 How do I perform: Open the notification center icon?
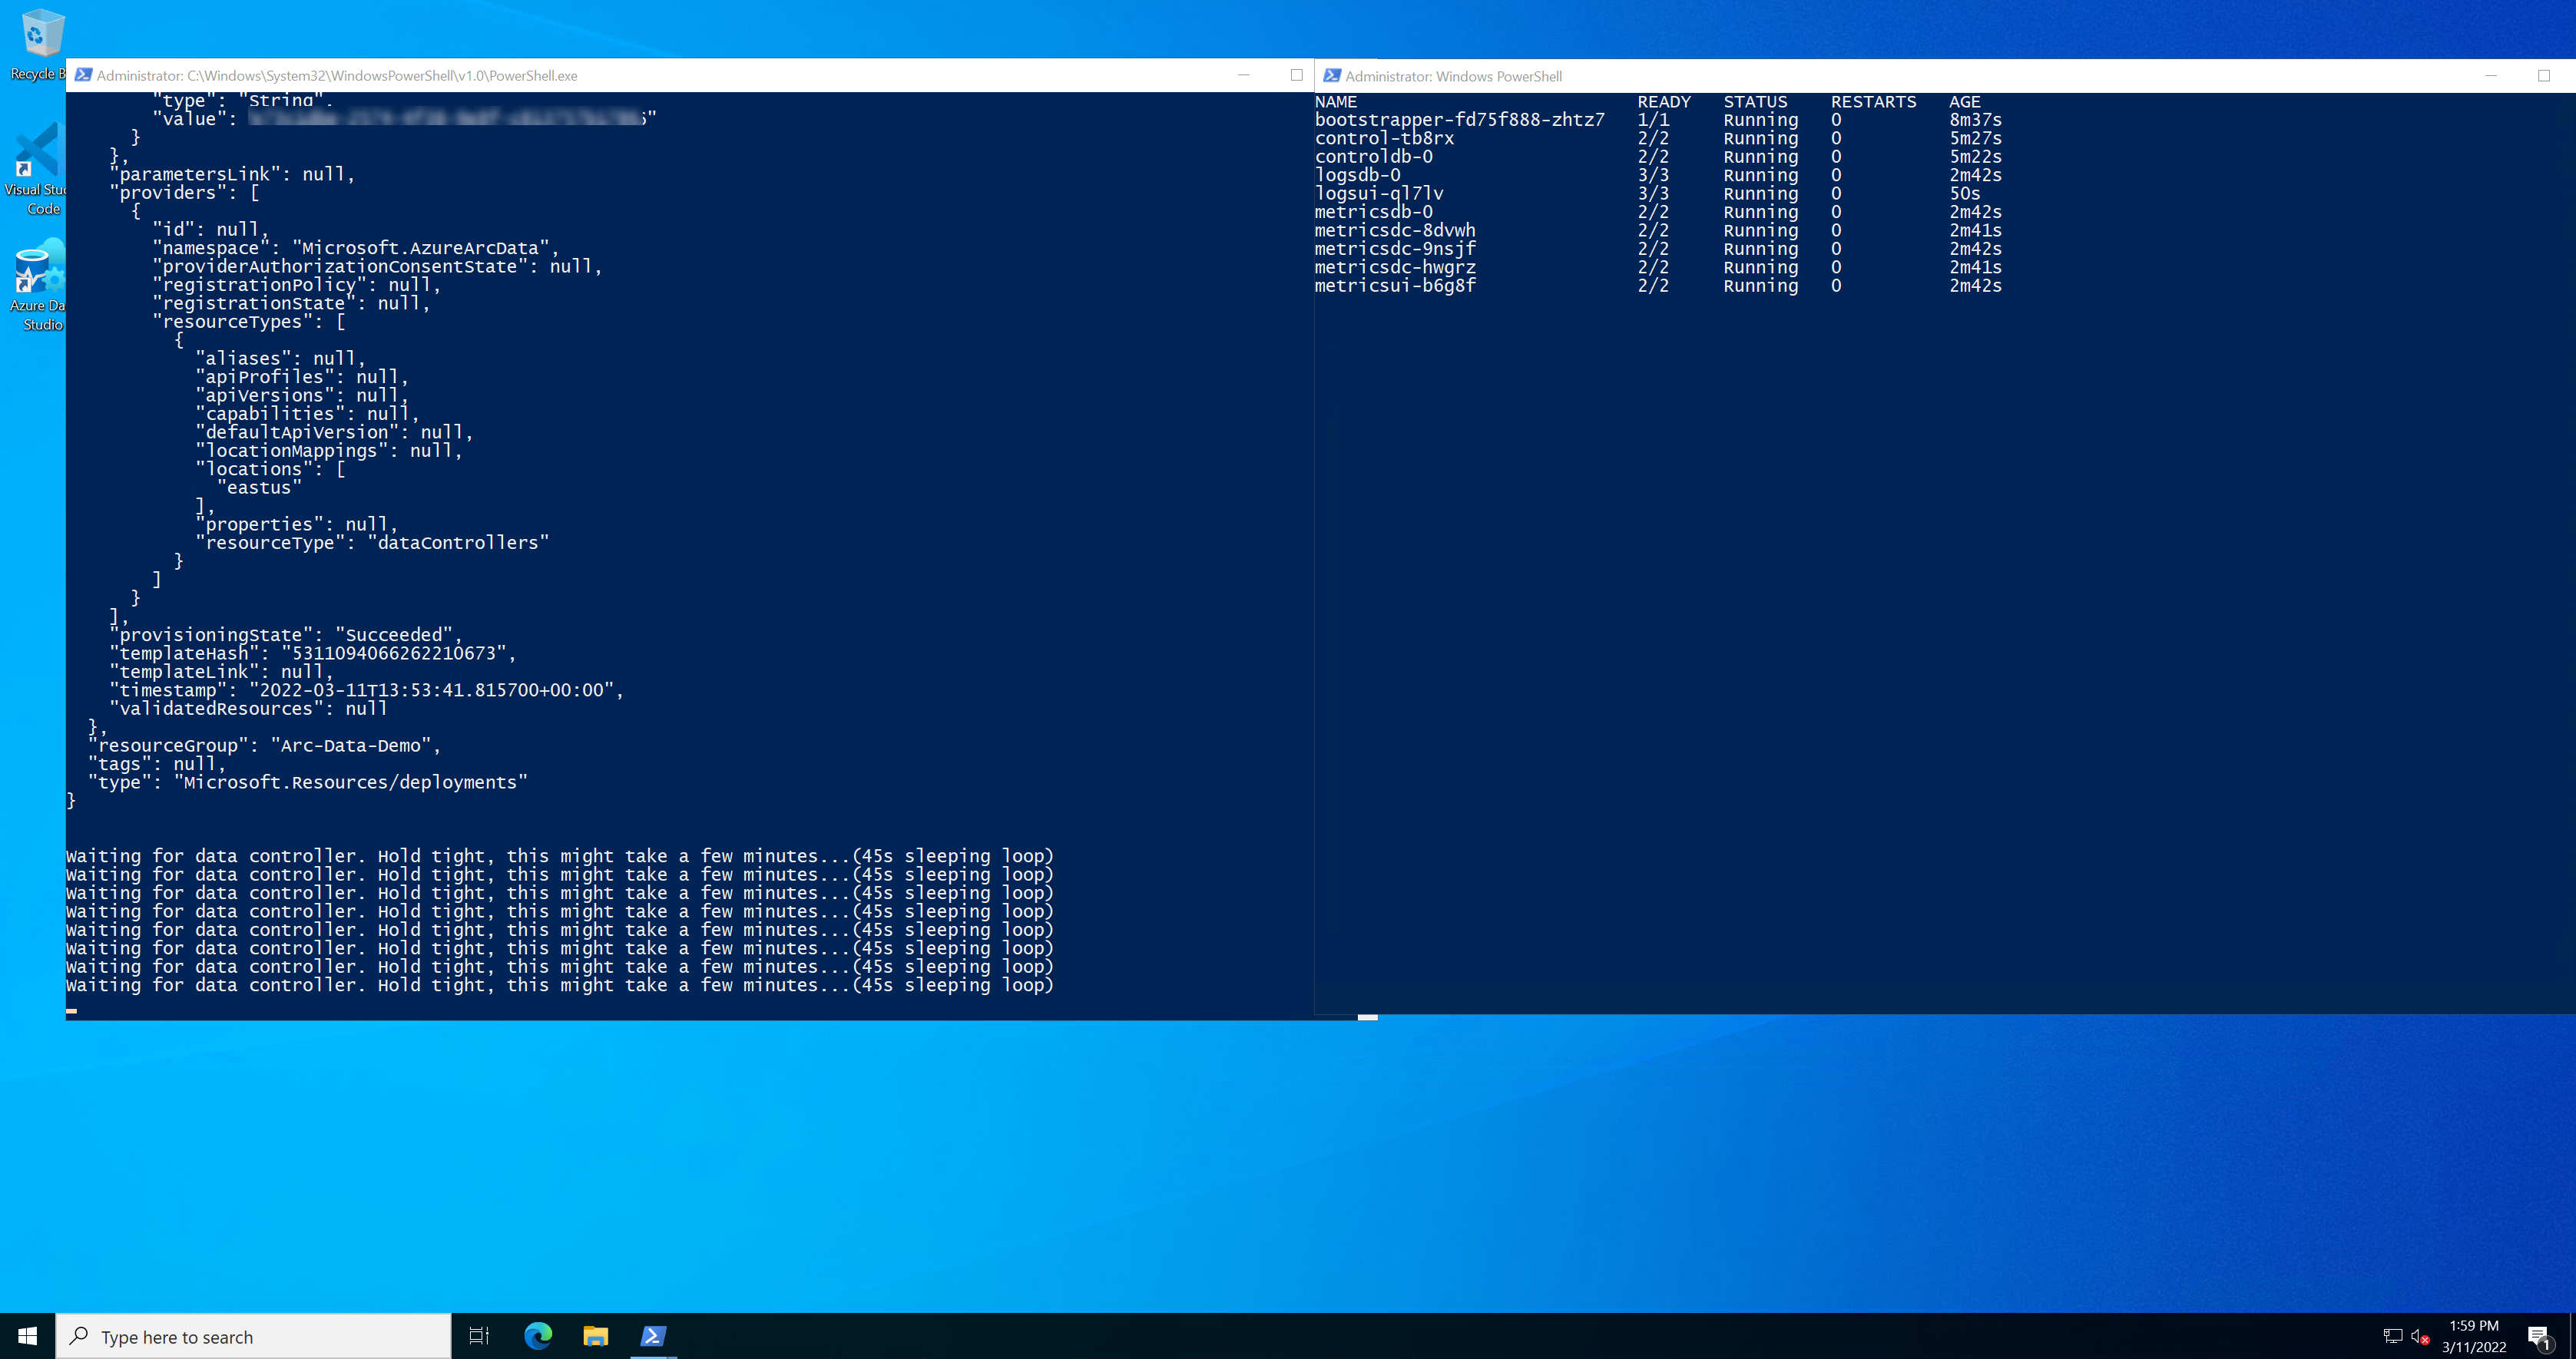pos(2539,1336)
